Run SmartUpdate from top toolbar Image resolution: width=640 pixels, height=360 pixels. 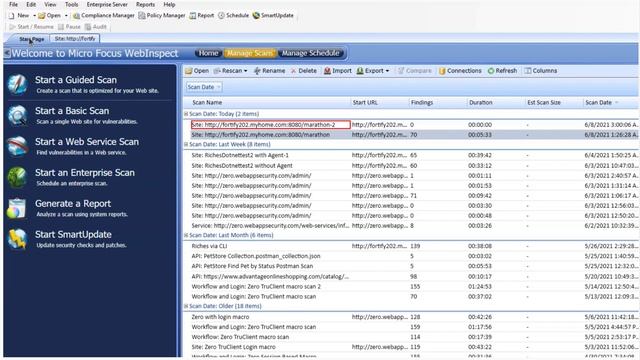pos(273,16)
